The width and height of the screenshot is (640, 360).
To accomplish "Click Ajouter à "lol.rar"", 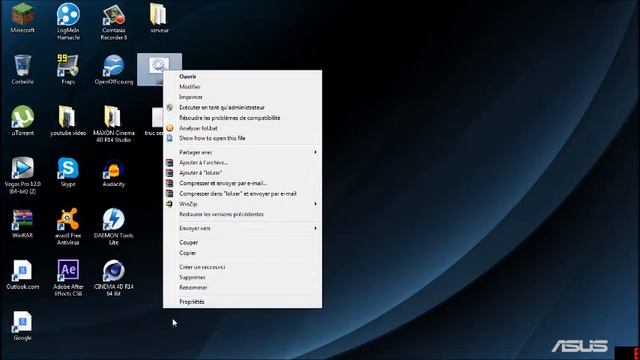I will (x=242, y=173).
